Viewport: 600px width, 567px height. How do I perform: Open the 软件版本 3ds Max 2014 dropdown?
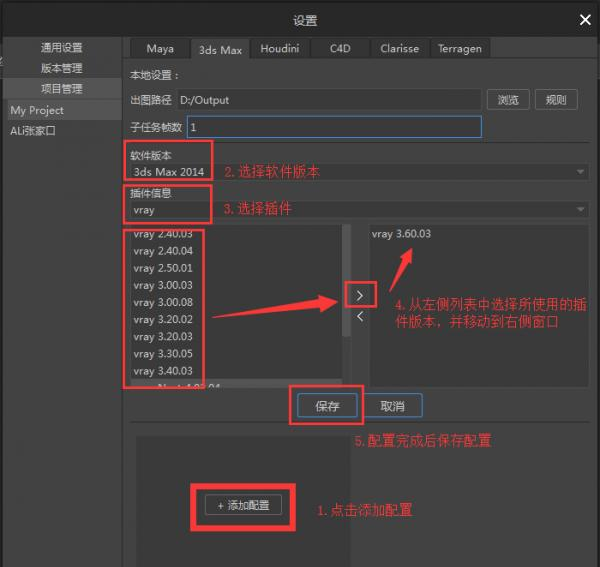click(359, 172)
